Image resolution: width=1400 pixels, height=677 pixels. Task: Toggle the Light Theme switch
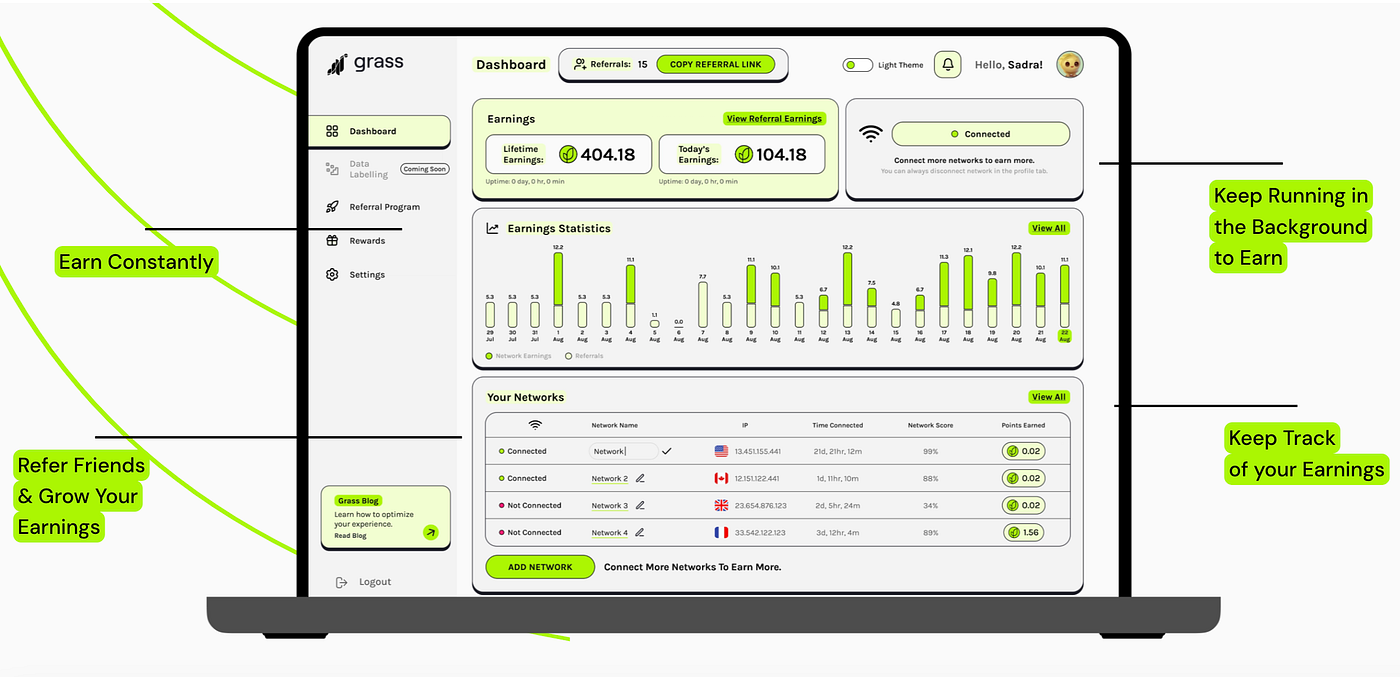point(857,65)
